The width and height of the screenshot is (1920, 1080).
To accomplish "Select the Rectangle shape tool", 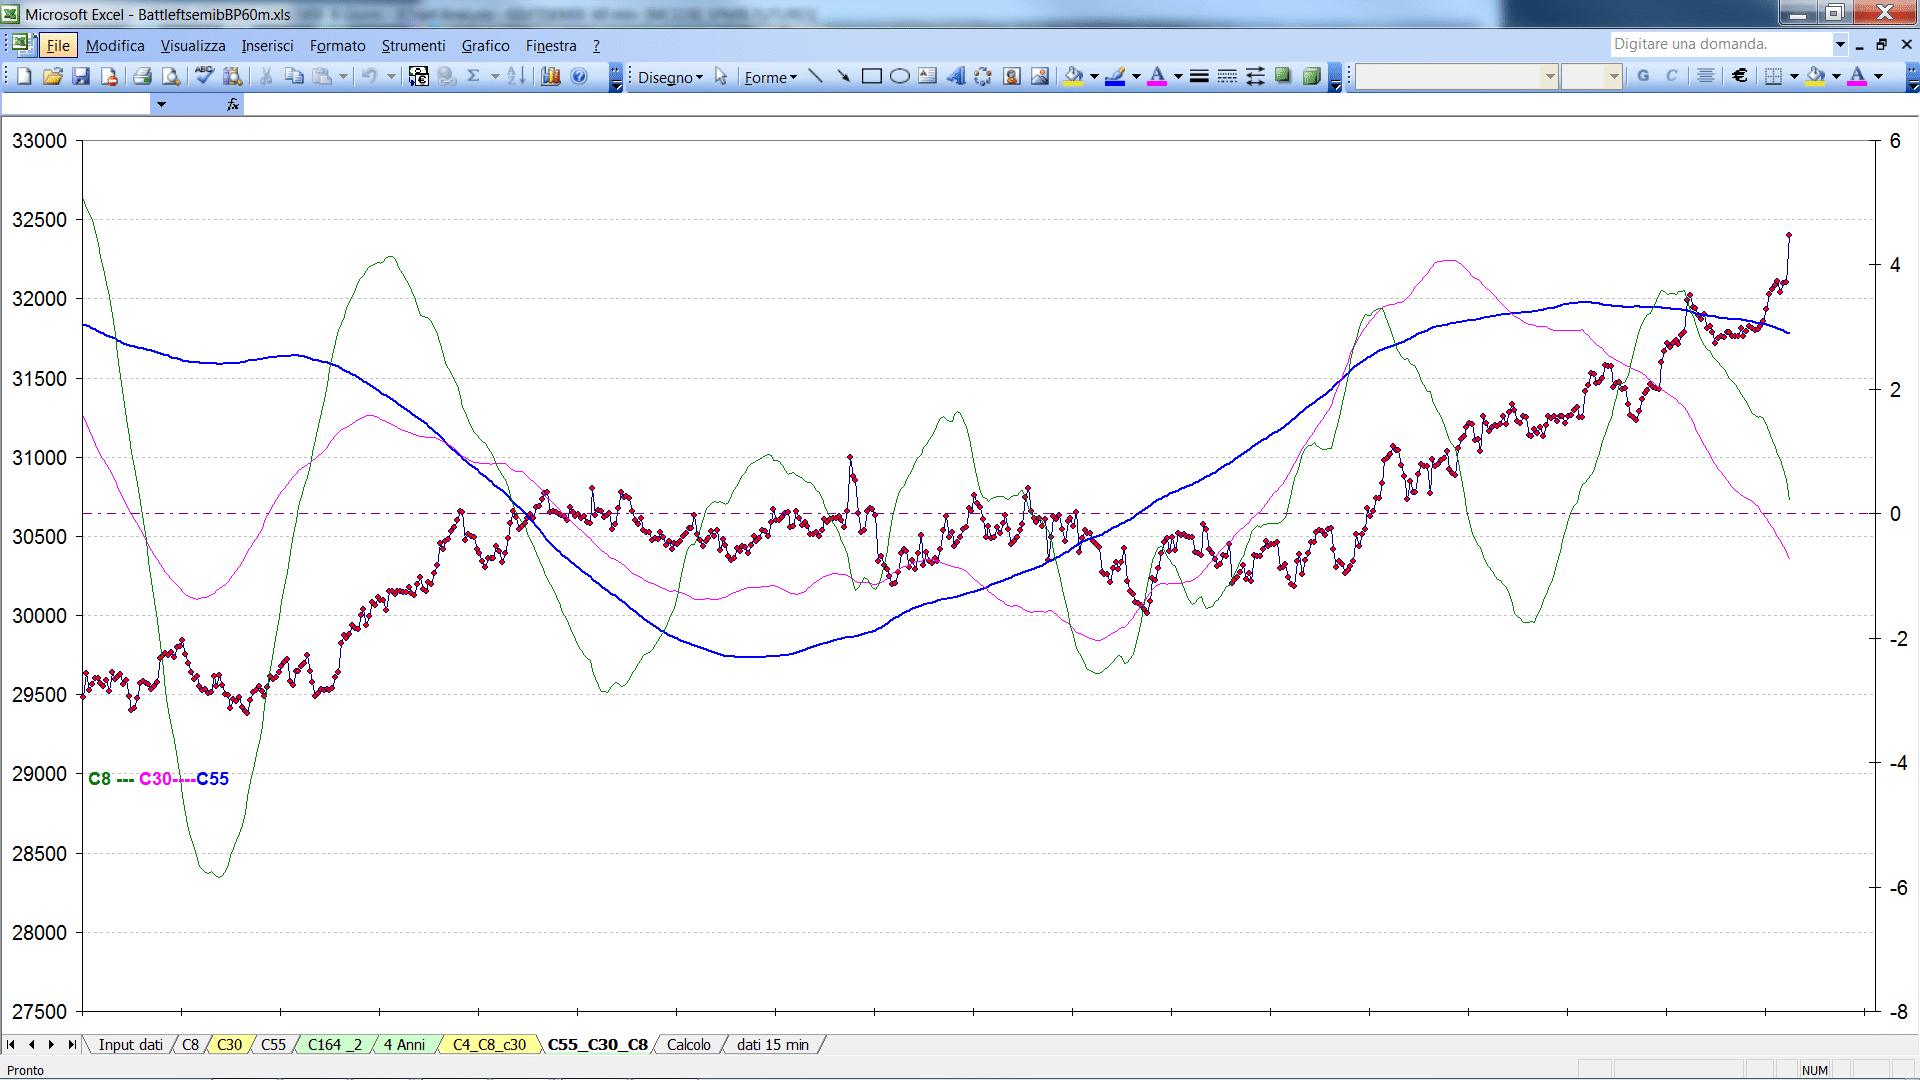I will click(x=872, y=76).
